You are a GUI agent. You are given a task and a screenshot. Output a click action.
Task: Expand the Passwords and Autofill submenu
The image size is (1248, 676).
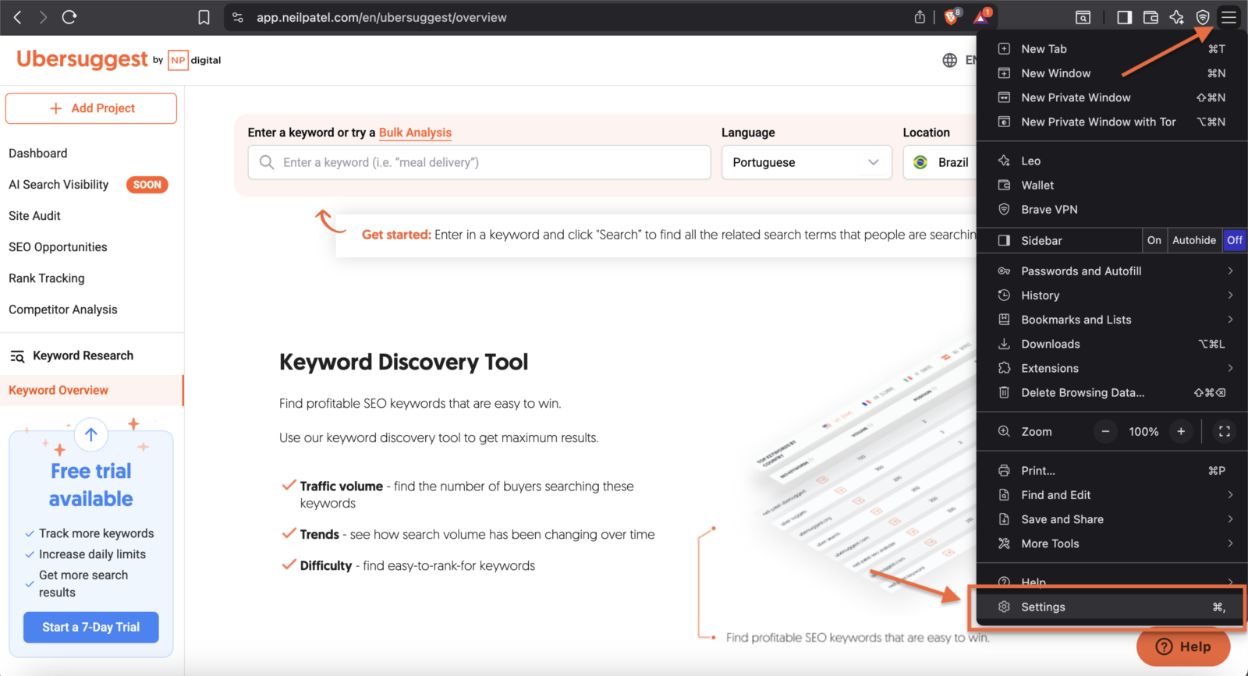tap(1112, 271)
